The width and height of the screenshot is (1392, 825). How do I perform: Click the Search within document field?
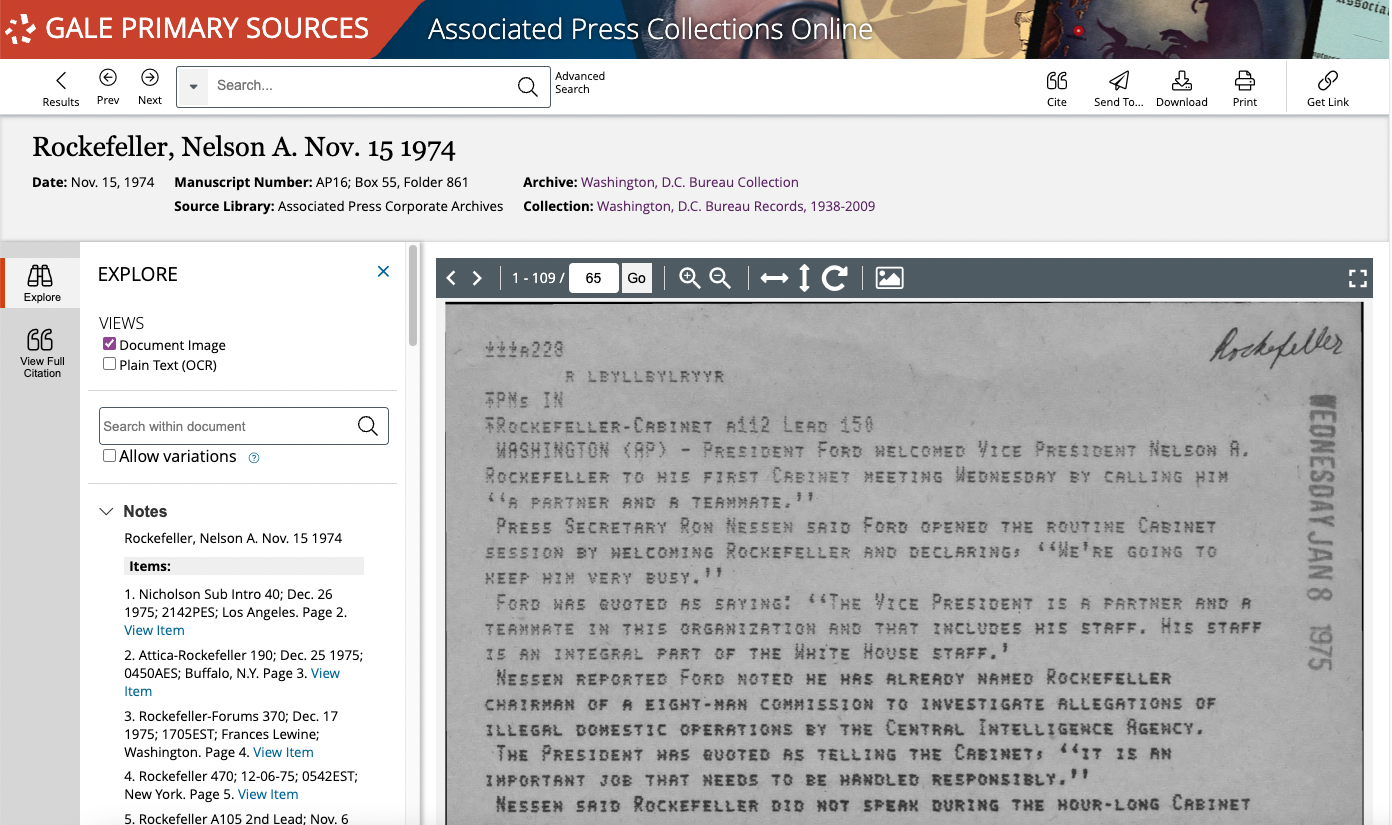click(226, 426)
